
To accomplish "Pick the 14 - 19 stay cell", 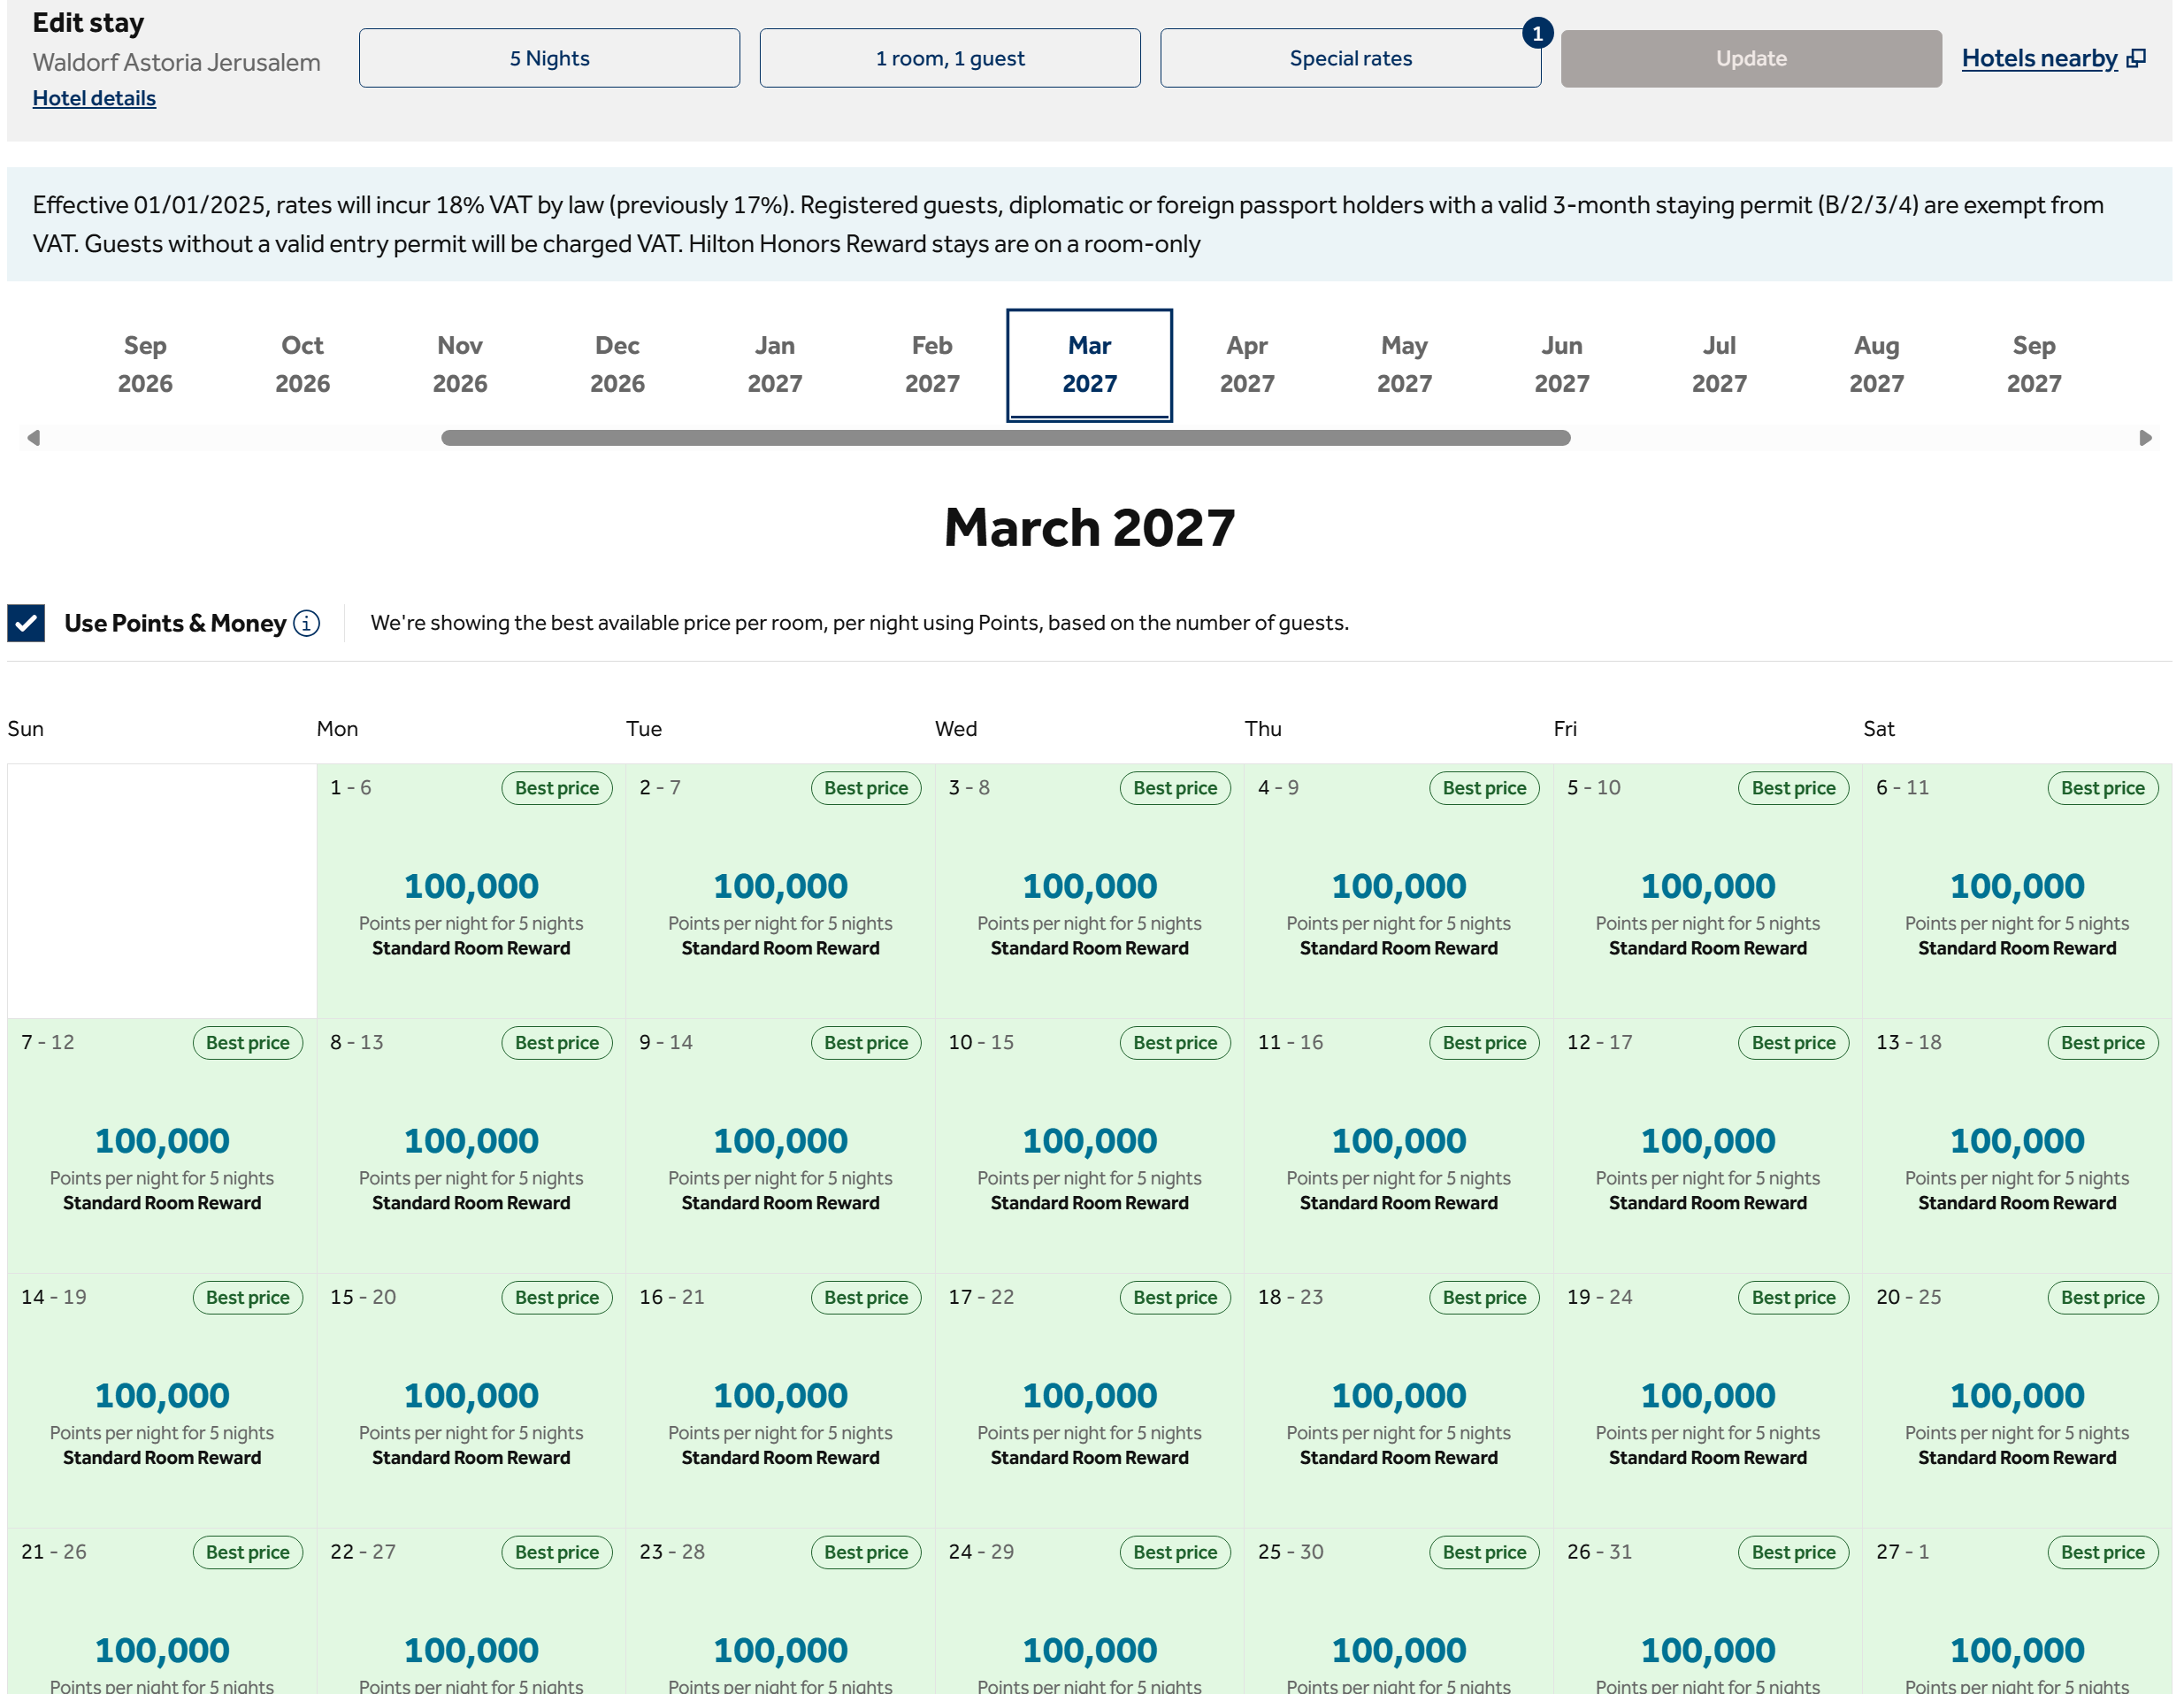I will (162, 1401).
